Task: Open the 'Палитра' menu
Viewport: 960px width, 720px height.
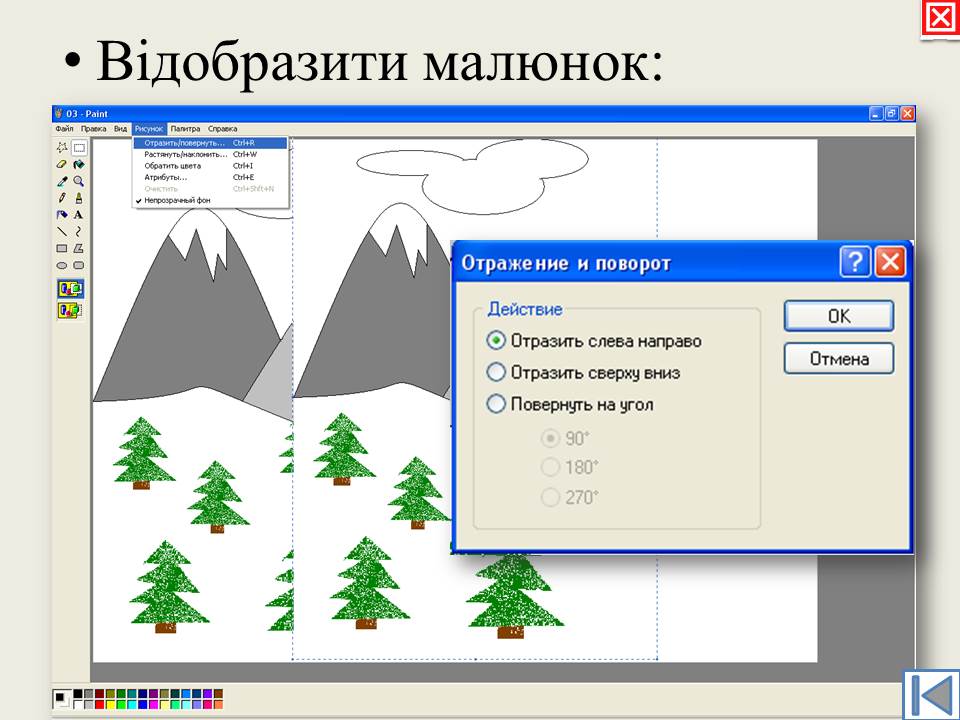Action: pyautogui.click(x=185, y=129)
